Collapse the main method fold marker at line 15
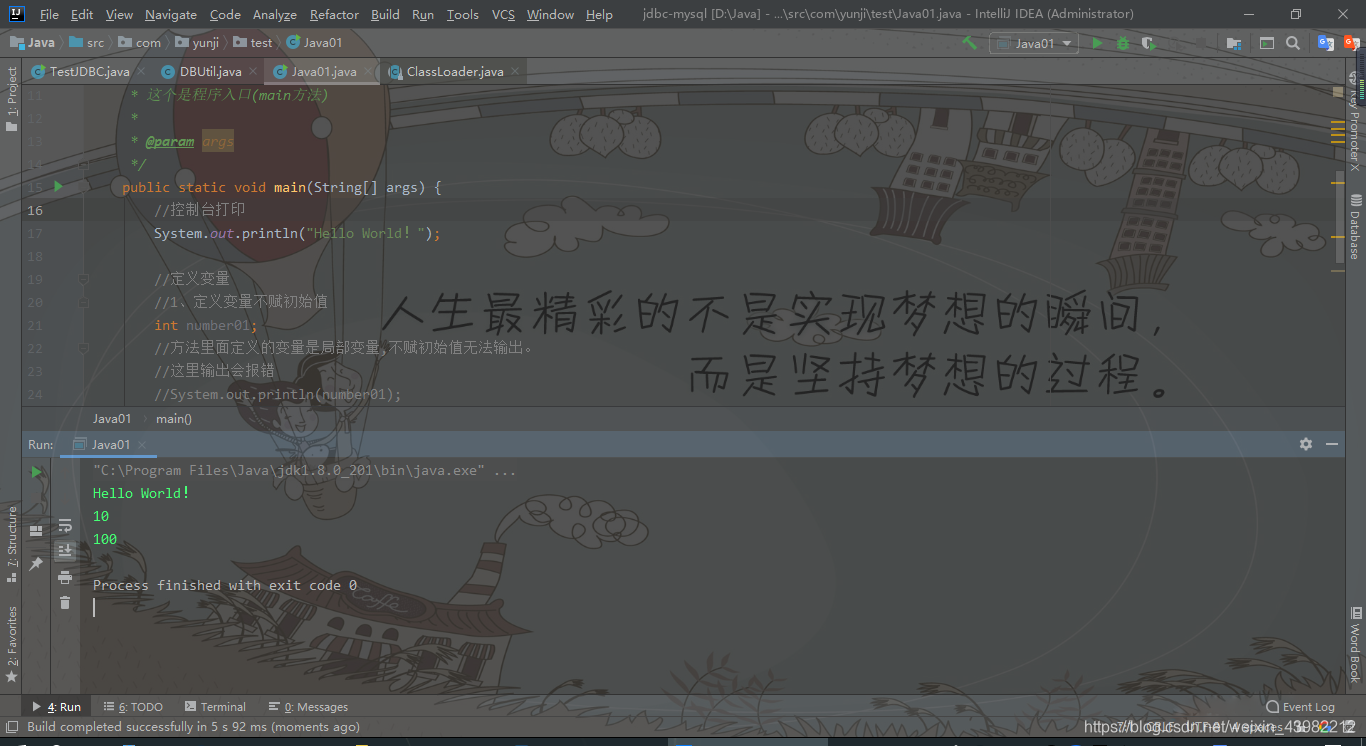This screenshot has height=746, width=1366. 84,187
